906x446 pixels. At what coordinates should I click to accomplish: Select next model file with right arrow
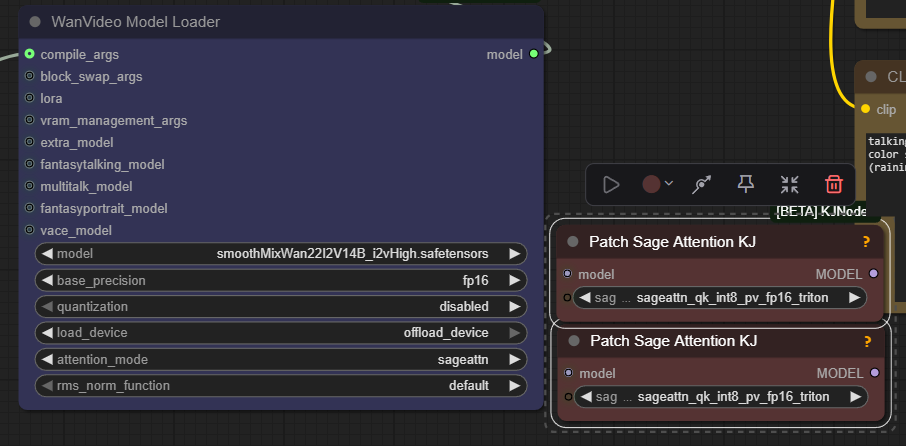(x=514, y=254)
